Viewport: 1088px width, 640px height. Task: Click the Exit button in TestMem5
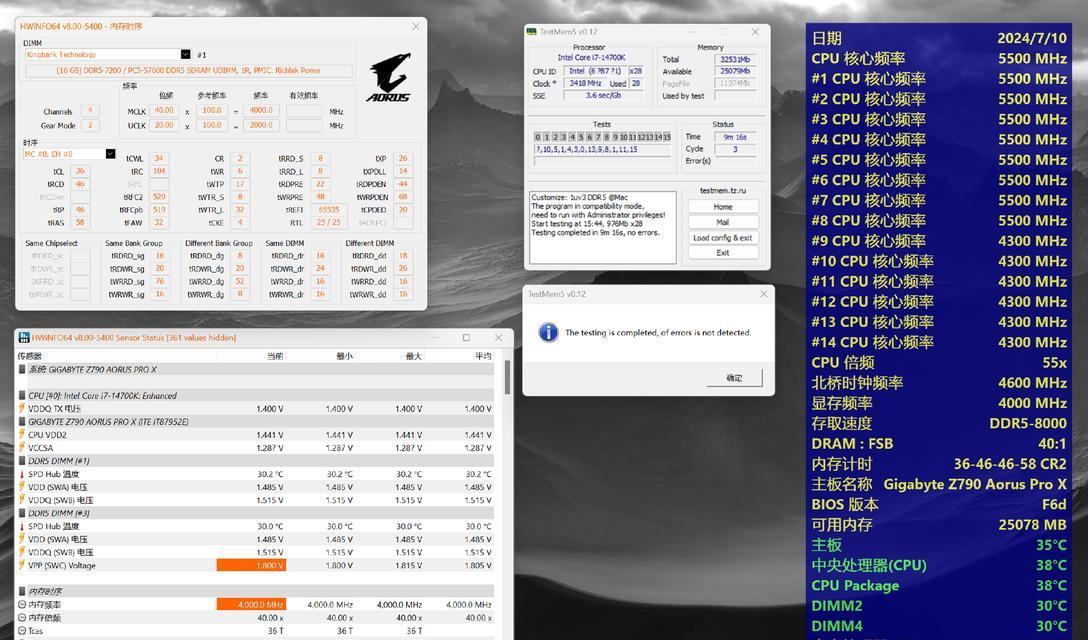click(x=722, y=253)
